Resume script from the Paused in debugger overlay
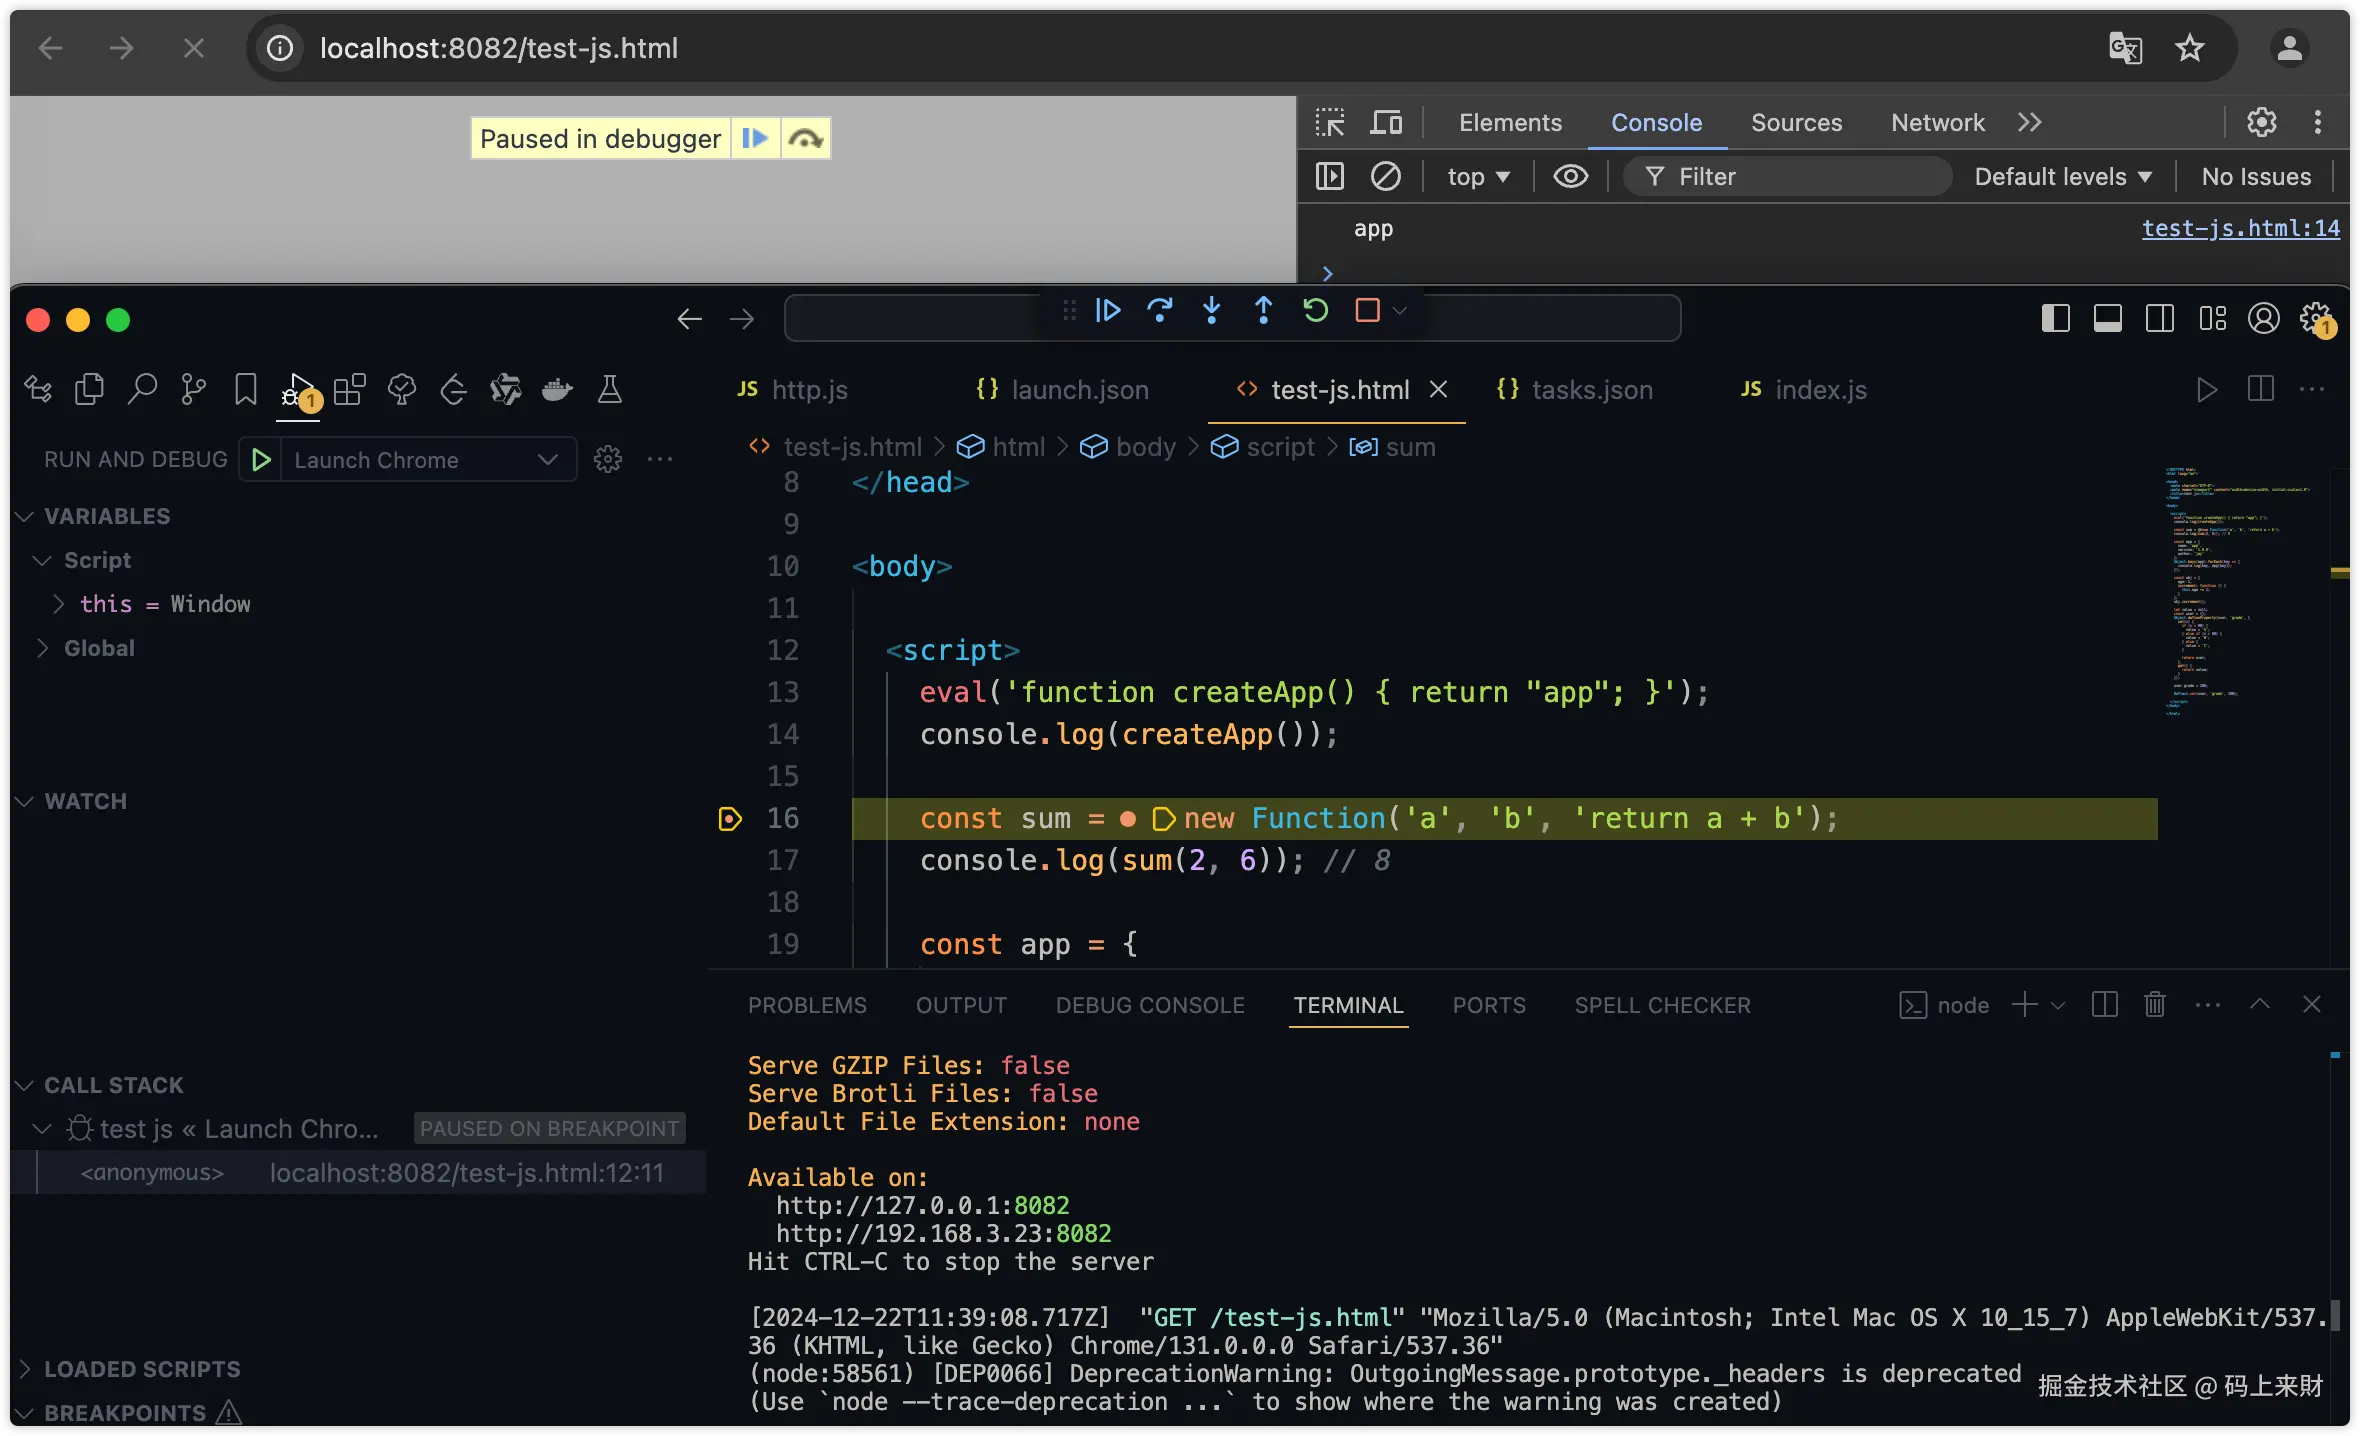The width and height of the screenshot is (2360, 1436). (x=755, y=139)
